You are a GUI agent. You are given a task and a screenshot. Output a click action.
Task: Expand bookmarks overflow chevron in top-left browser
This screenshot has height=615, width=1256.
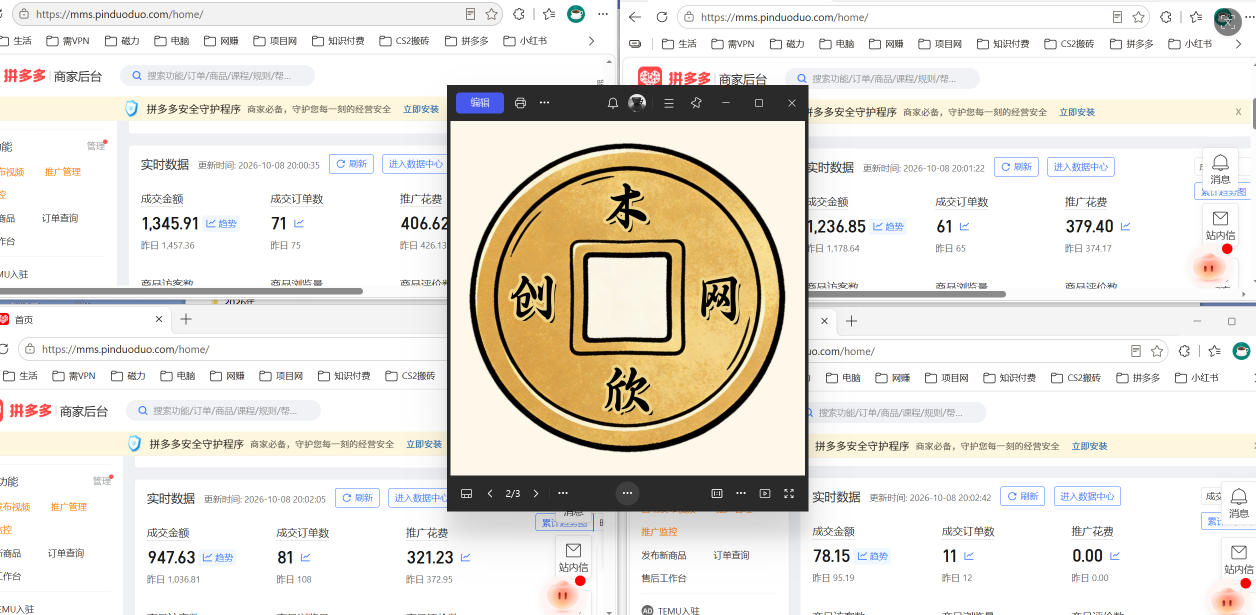pos(592,41)
